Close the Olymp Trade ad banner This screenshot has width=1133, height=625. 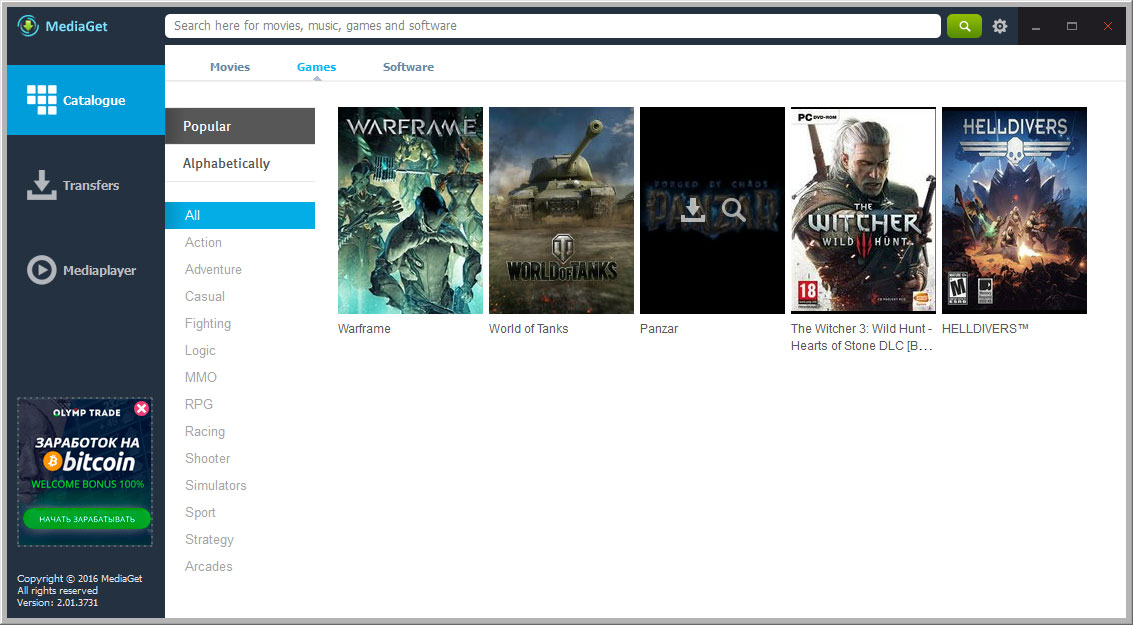(142, 409)
